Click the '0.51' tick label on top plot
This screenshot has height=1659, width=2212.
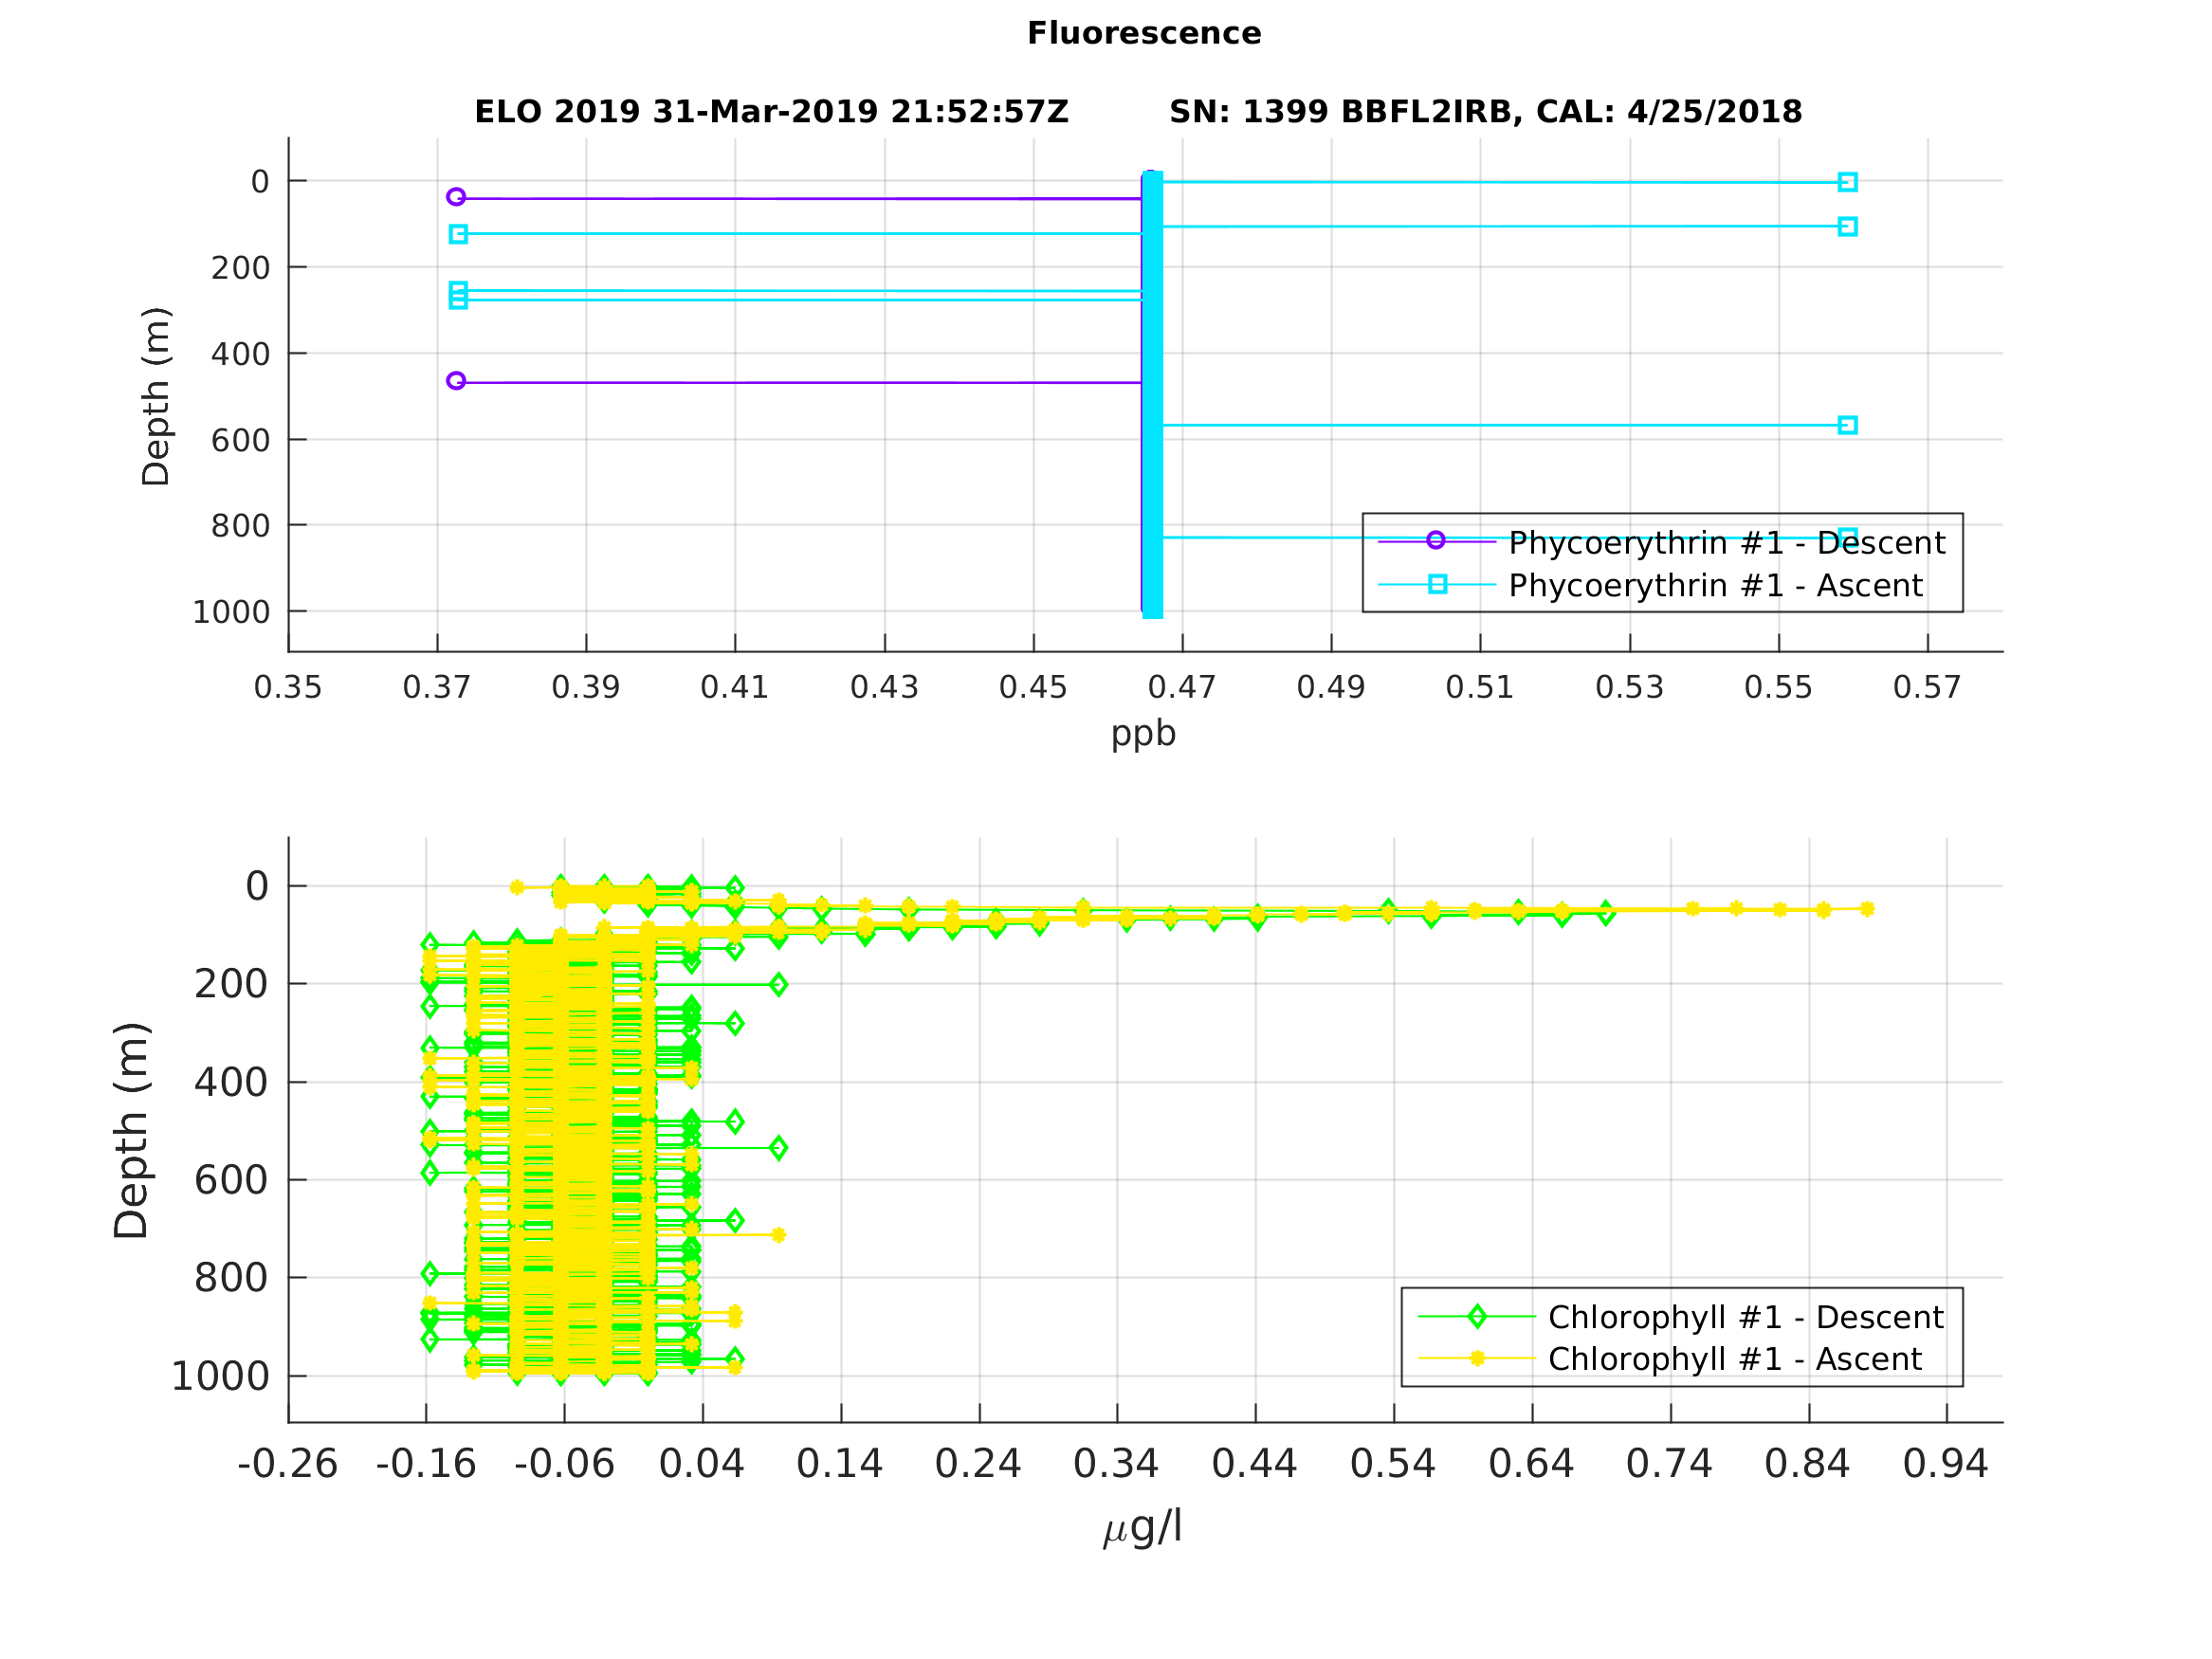[x=1480, y=688]
